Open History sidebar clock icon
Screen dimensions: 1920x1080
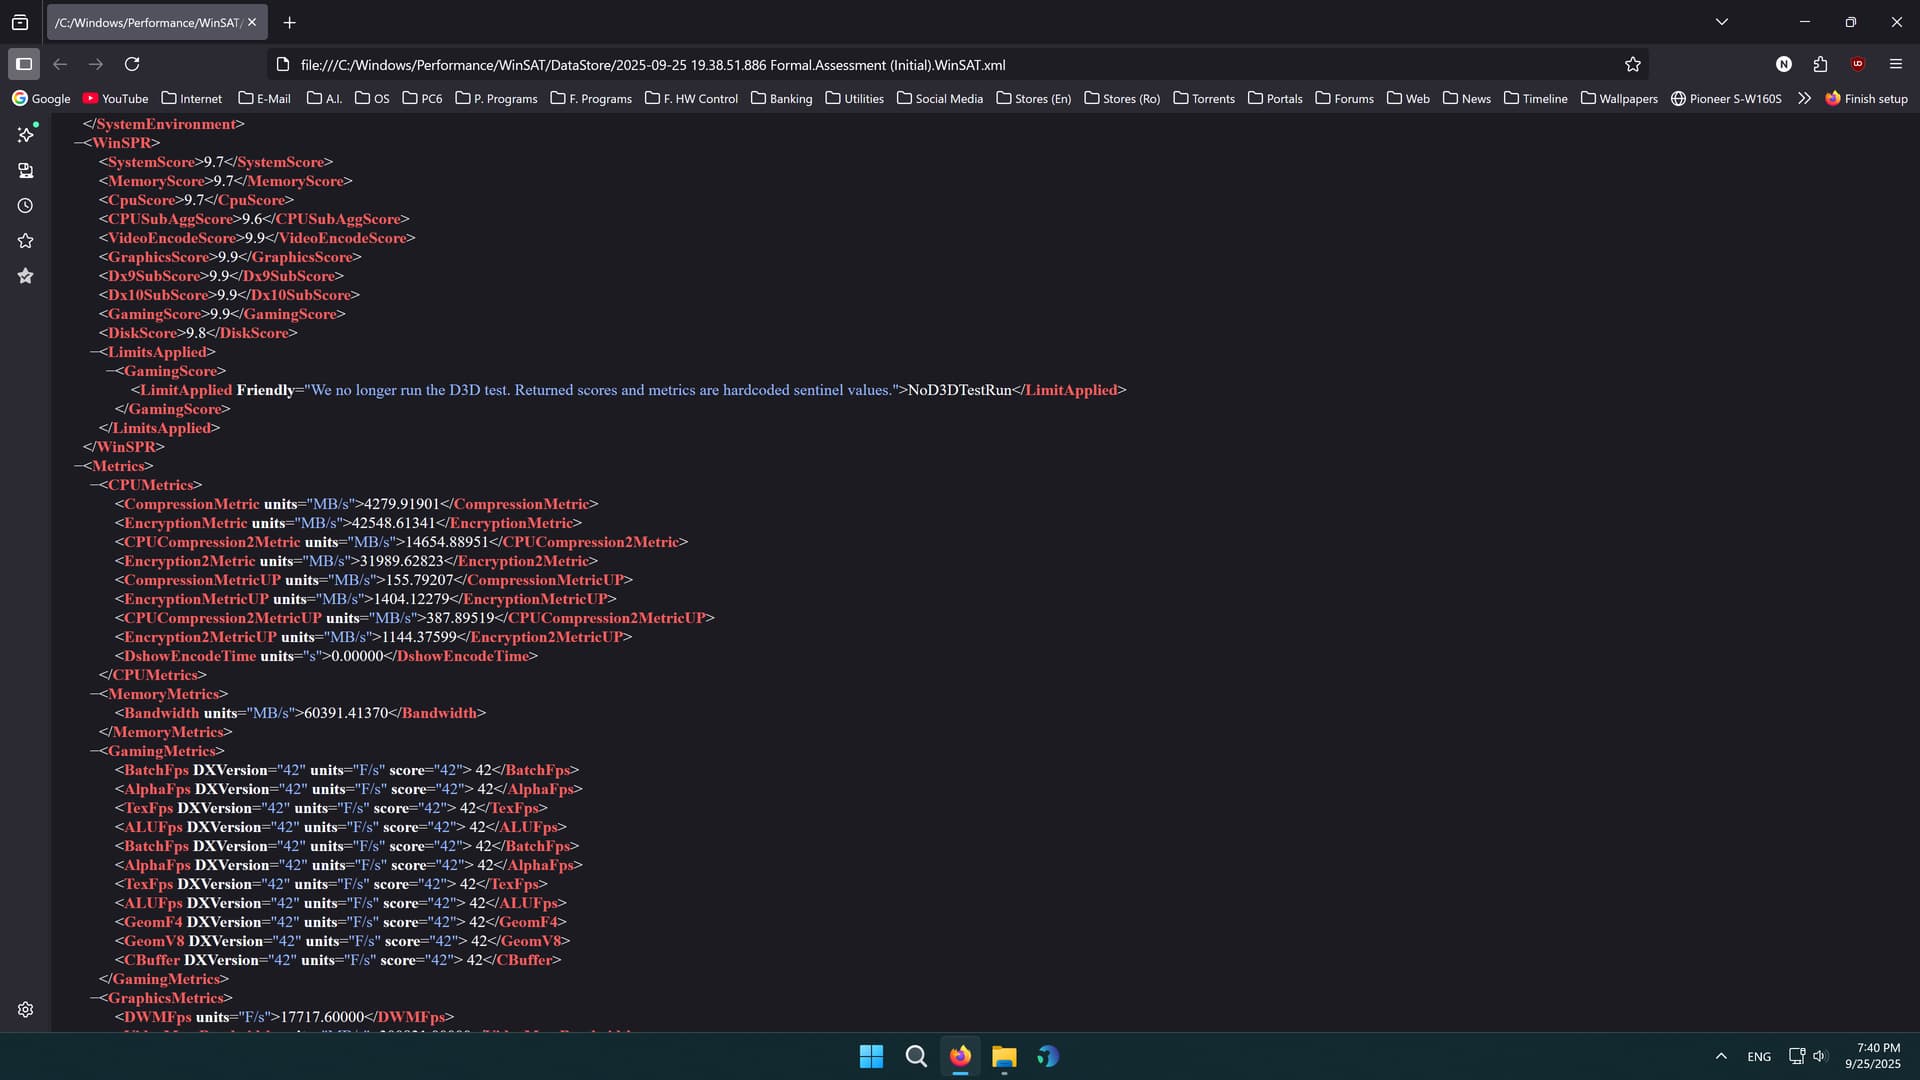tap(26, 206)
